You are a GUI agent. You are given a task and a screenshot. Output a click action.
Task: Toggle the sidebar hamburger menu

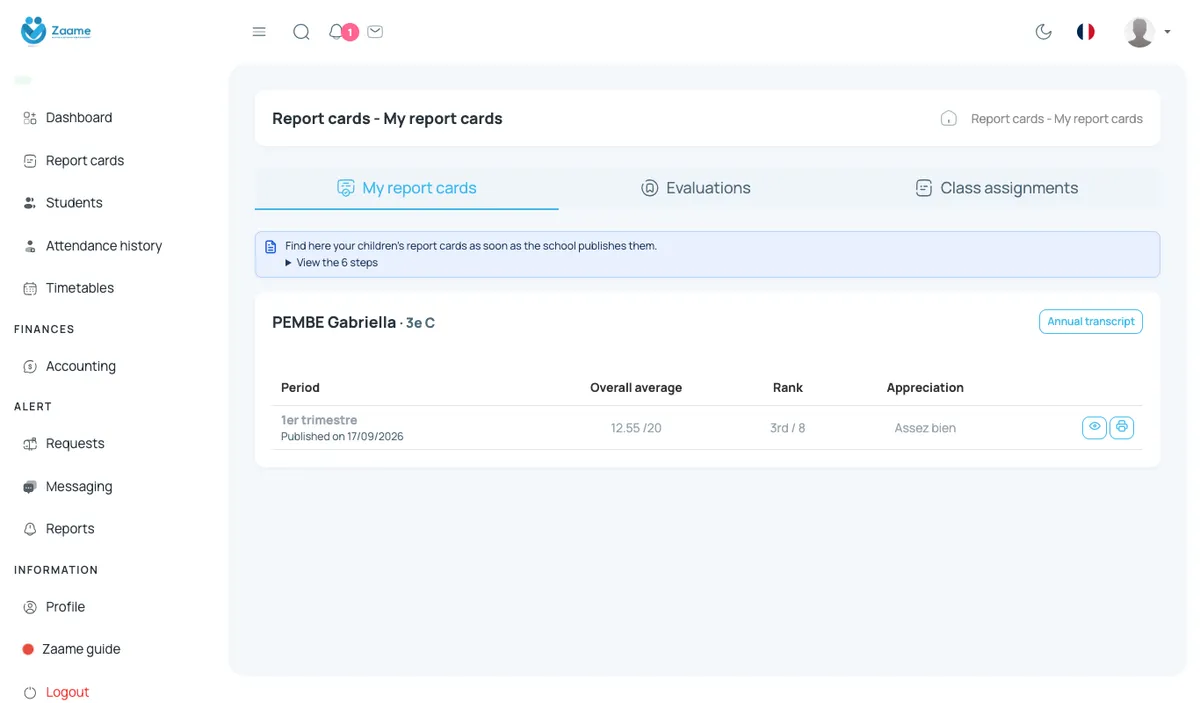pos(259,32)
